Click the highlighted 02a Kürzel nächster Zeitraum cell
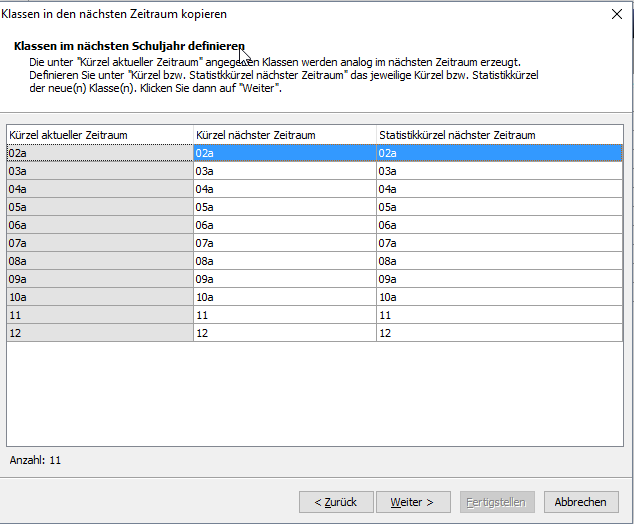The height and width of the screenshot is (524, 634). coord(285,153)
